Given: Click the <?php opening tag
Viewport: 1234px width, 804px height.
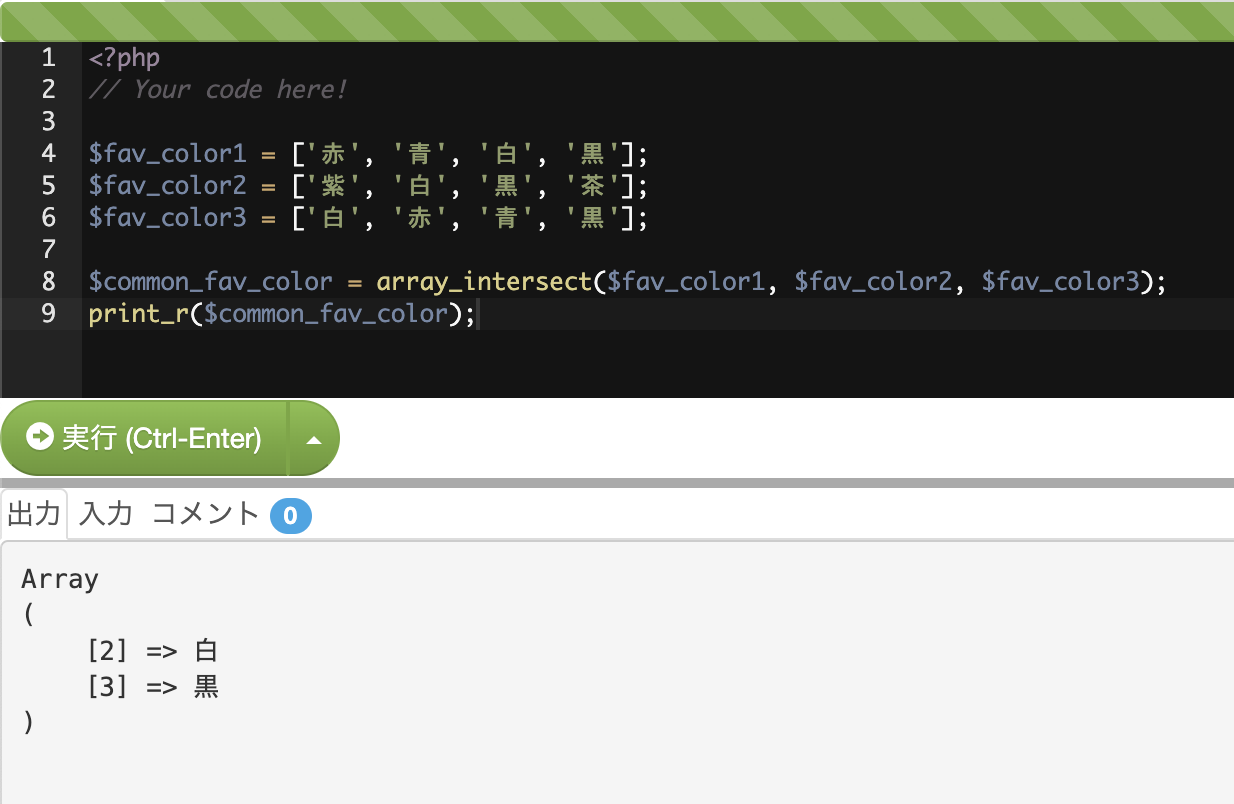Looking at the screenshot, I should (x=124, y=58).
